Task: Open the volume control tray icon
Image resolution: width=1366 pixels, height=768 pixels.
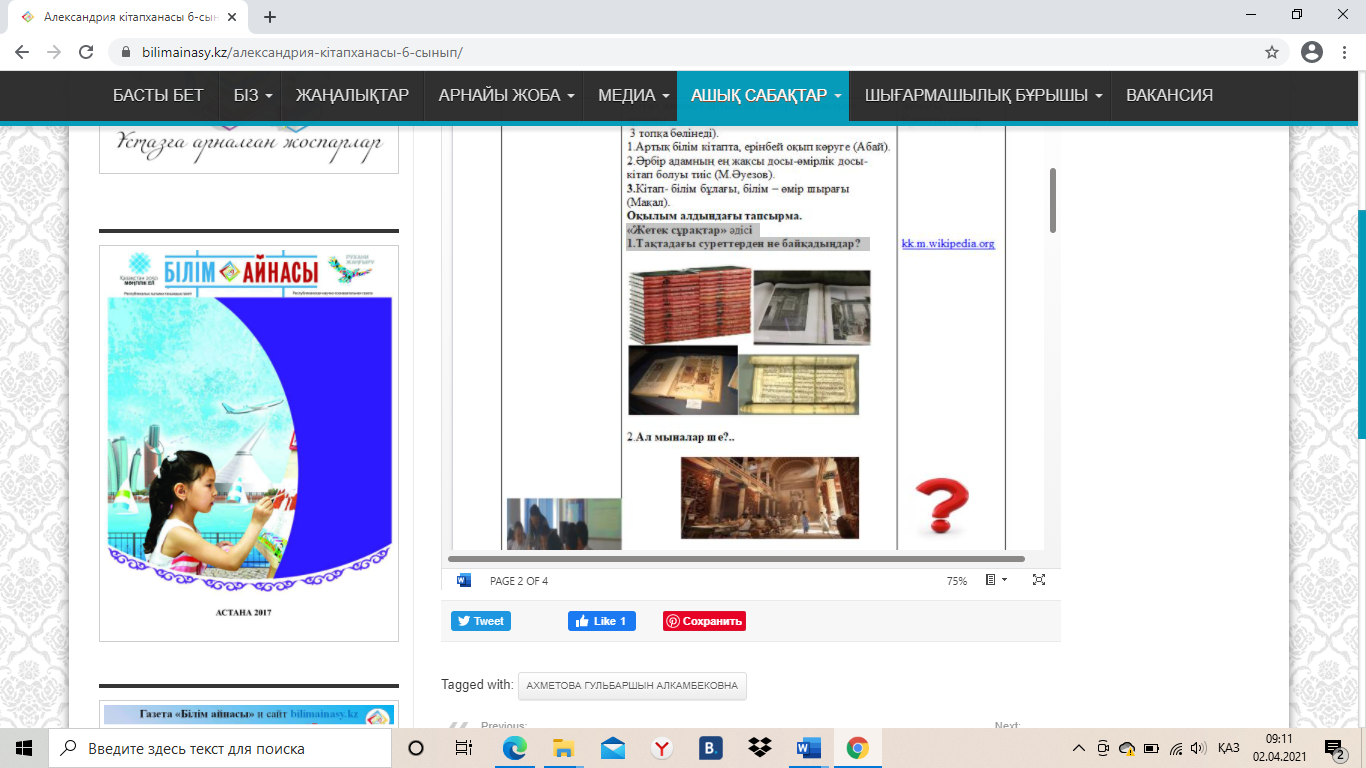Action: [x=1199, y=748]
